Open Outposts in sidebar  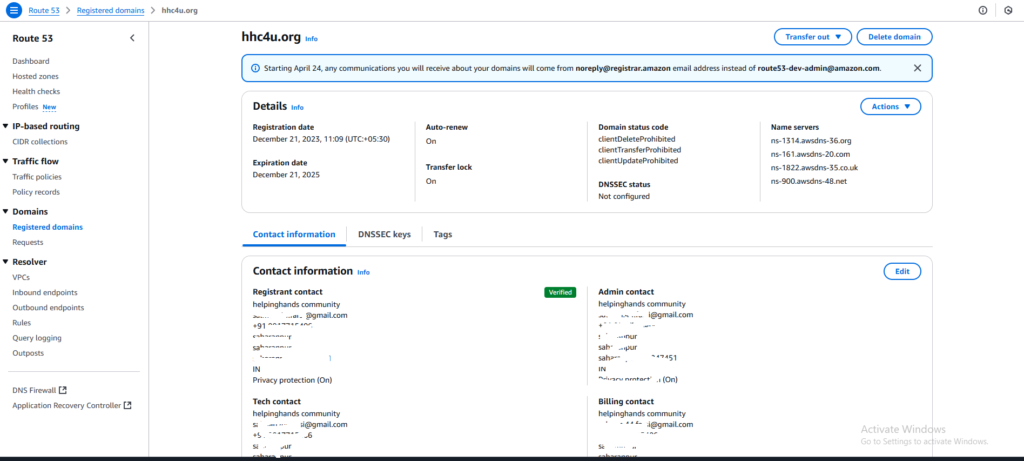click(x=28, y=353)
